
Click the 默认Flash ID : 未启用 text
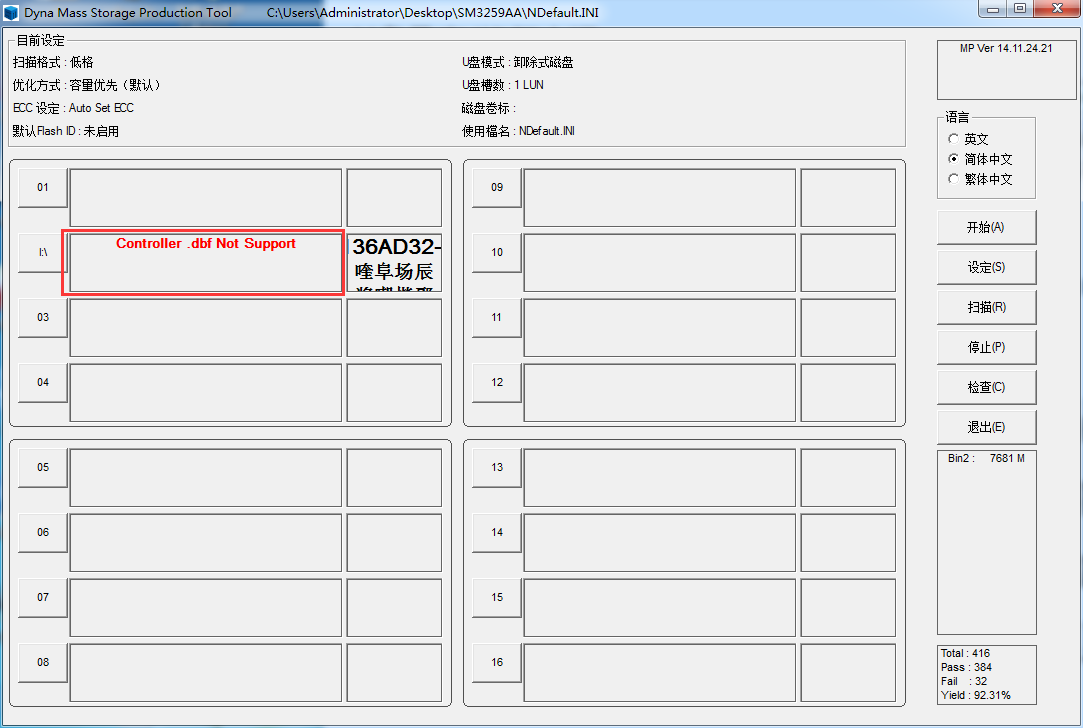66,131
